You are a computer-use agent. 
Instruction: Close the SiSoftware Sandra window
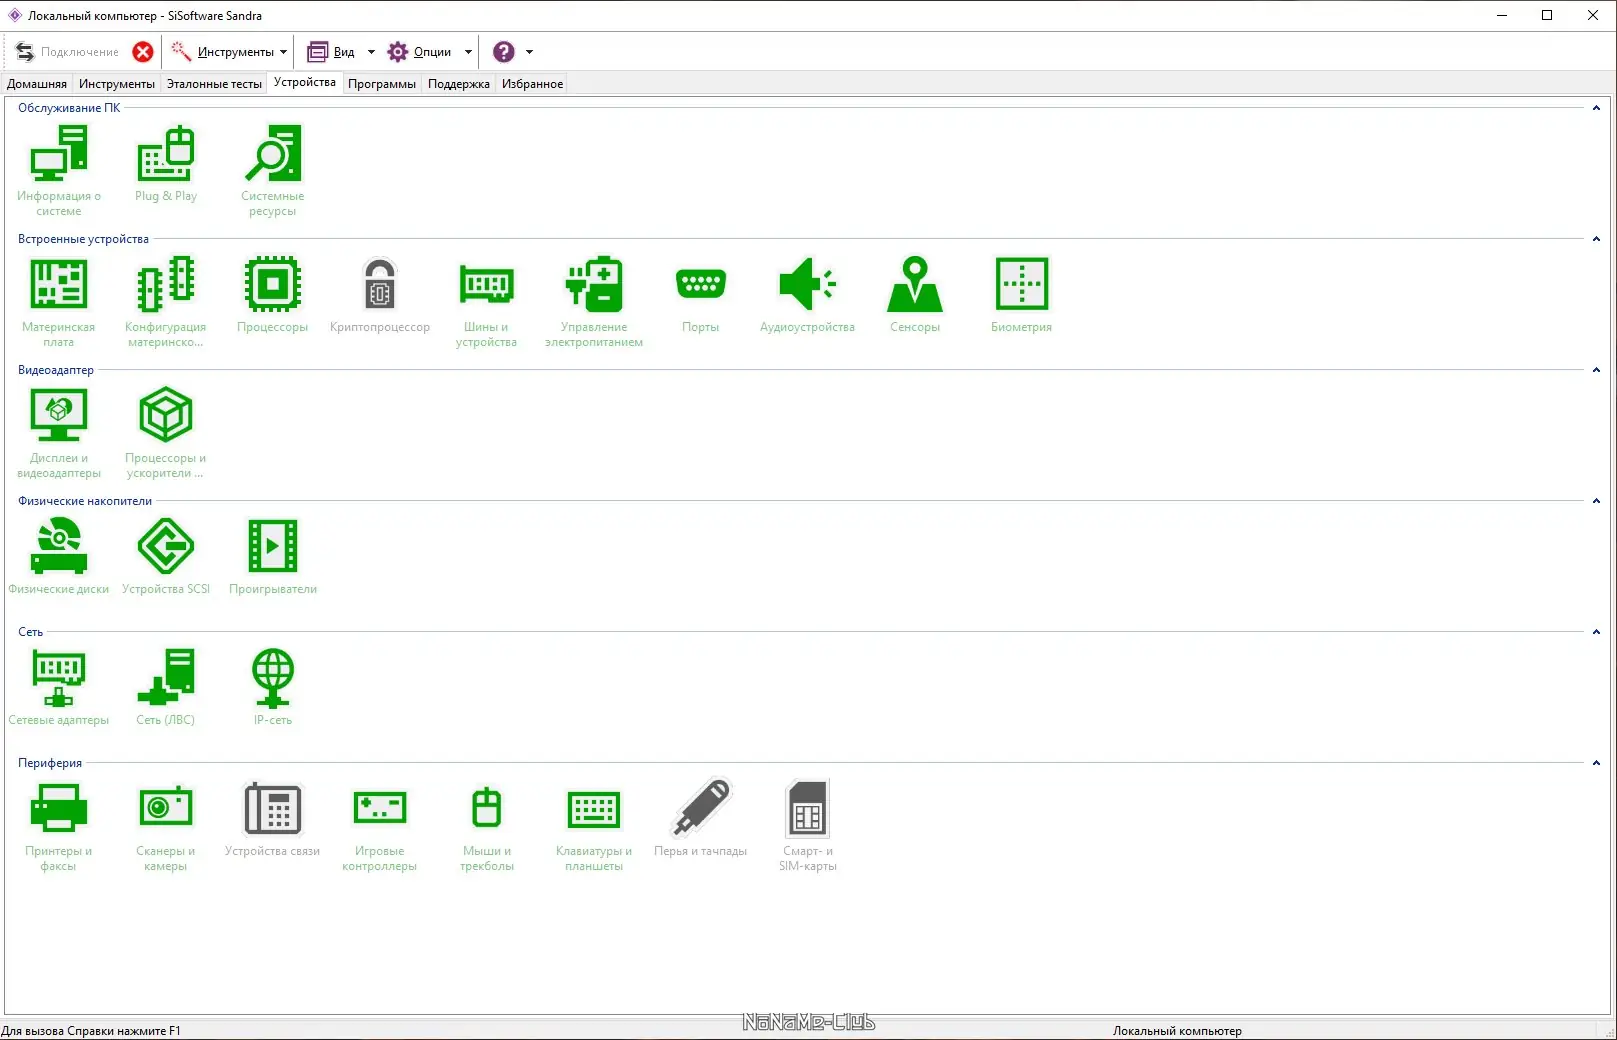tap(1593, 15)
